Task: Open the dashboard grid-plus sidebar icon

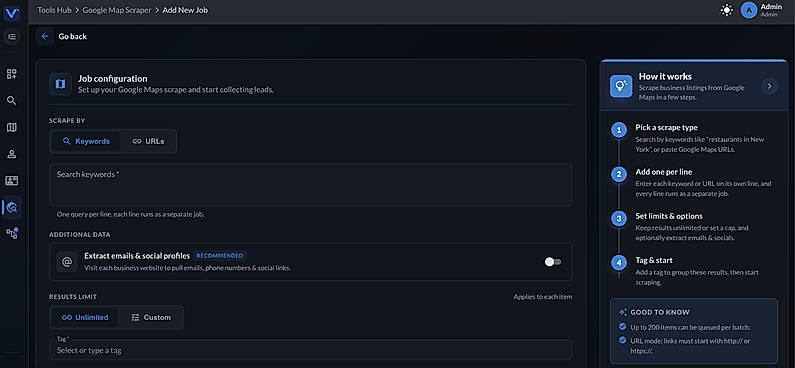Action: click(12, 74)
